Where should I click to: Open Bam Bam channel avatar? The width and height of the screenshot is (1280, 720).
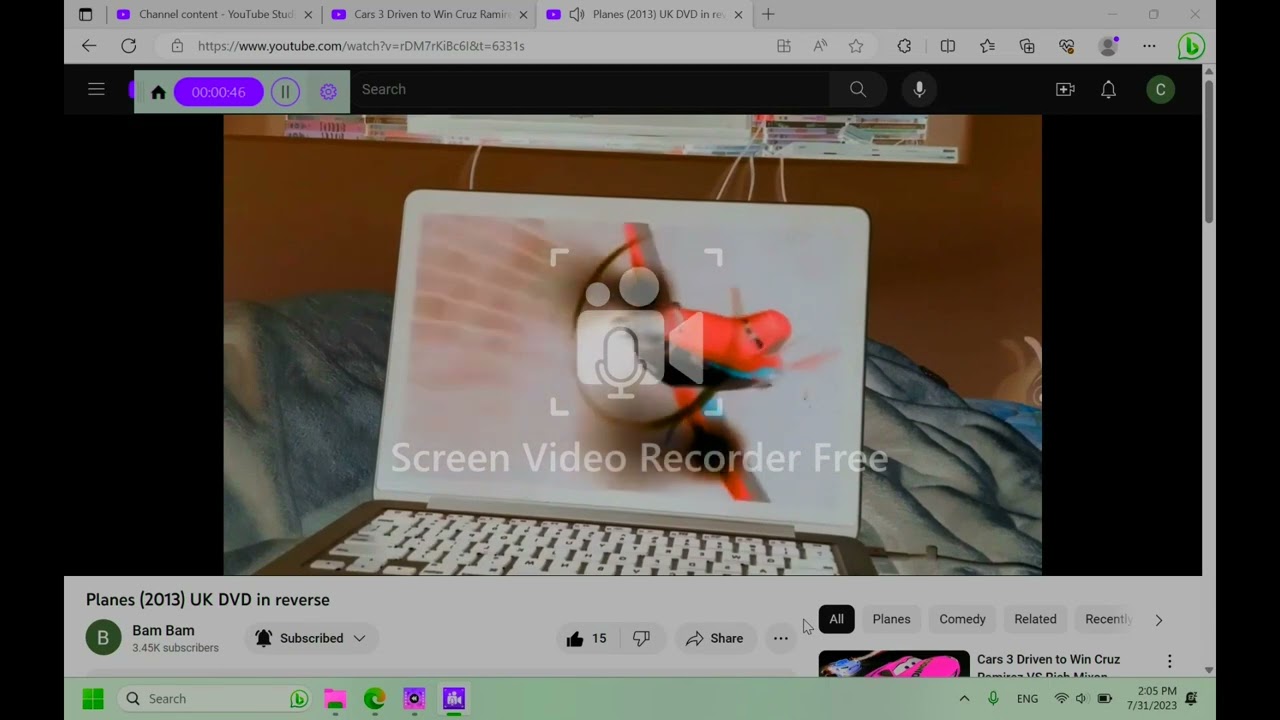[x=103, y=638]
